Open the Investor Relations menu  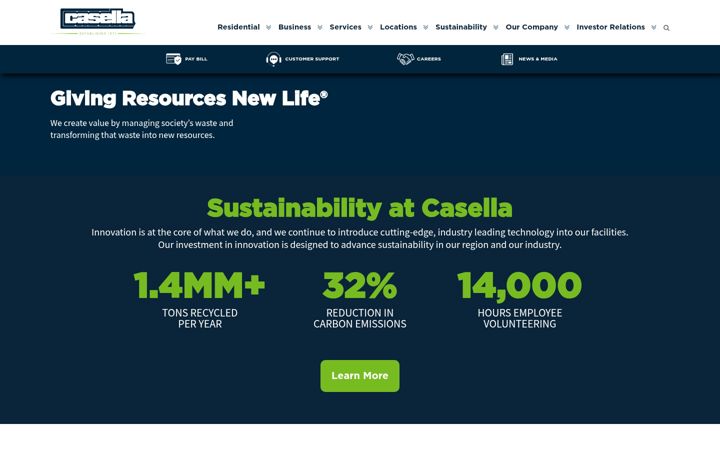(611, 27)
